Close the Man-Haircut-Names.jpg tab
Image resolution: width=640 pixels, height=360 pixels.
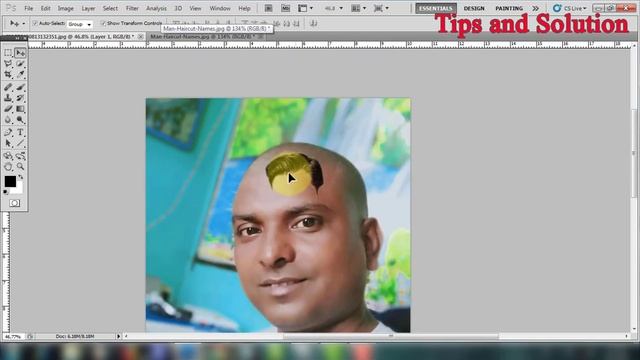tap(260, 37)
